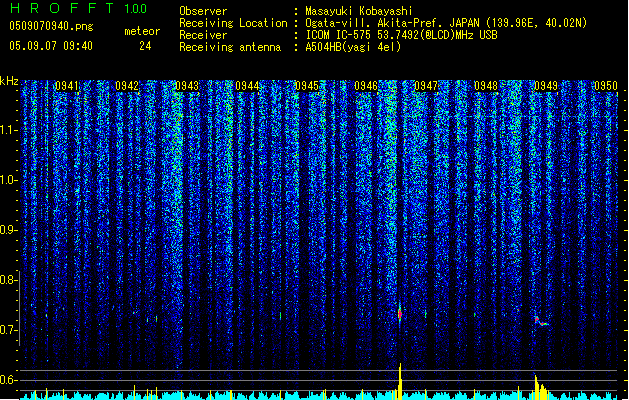Click the 1.0 kHz axis label
Screen dimensions: 629x400
point(8,180)
